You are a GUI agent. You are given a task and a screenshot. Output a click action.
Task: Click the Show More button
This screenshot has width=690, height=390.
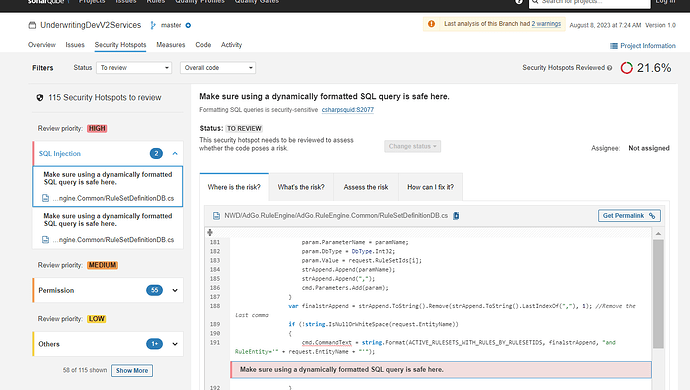[x=132, y=371]
